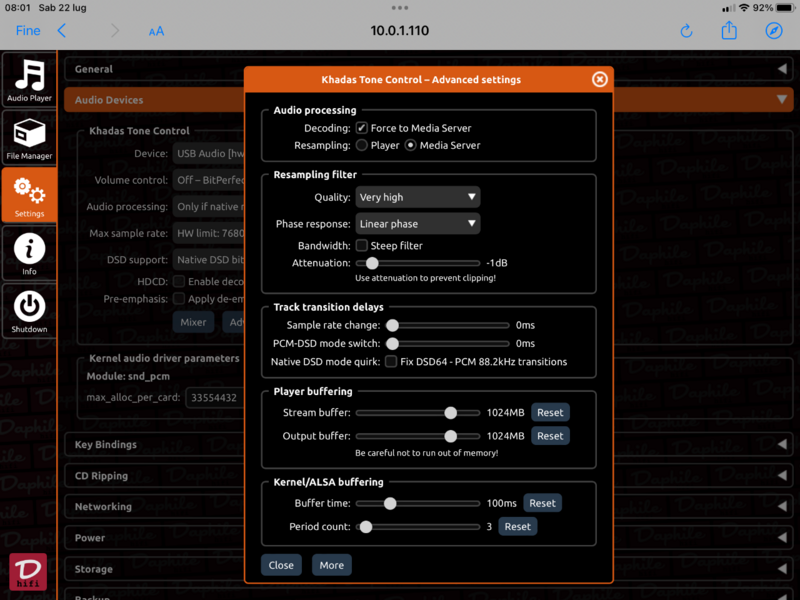Open the Phase response dropdown

coord(418,224)
